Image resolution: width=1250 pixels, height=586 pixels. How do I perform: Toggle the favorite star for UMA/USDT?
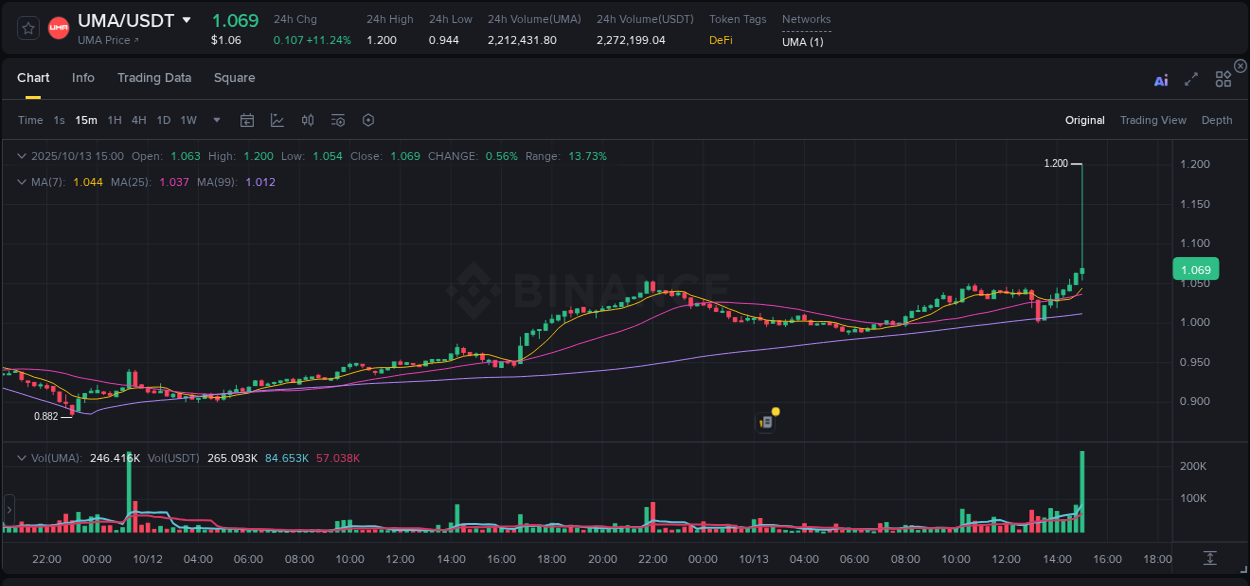click(27, 27)
